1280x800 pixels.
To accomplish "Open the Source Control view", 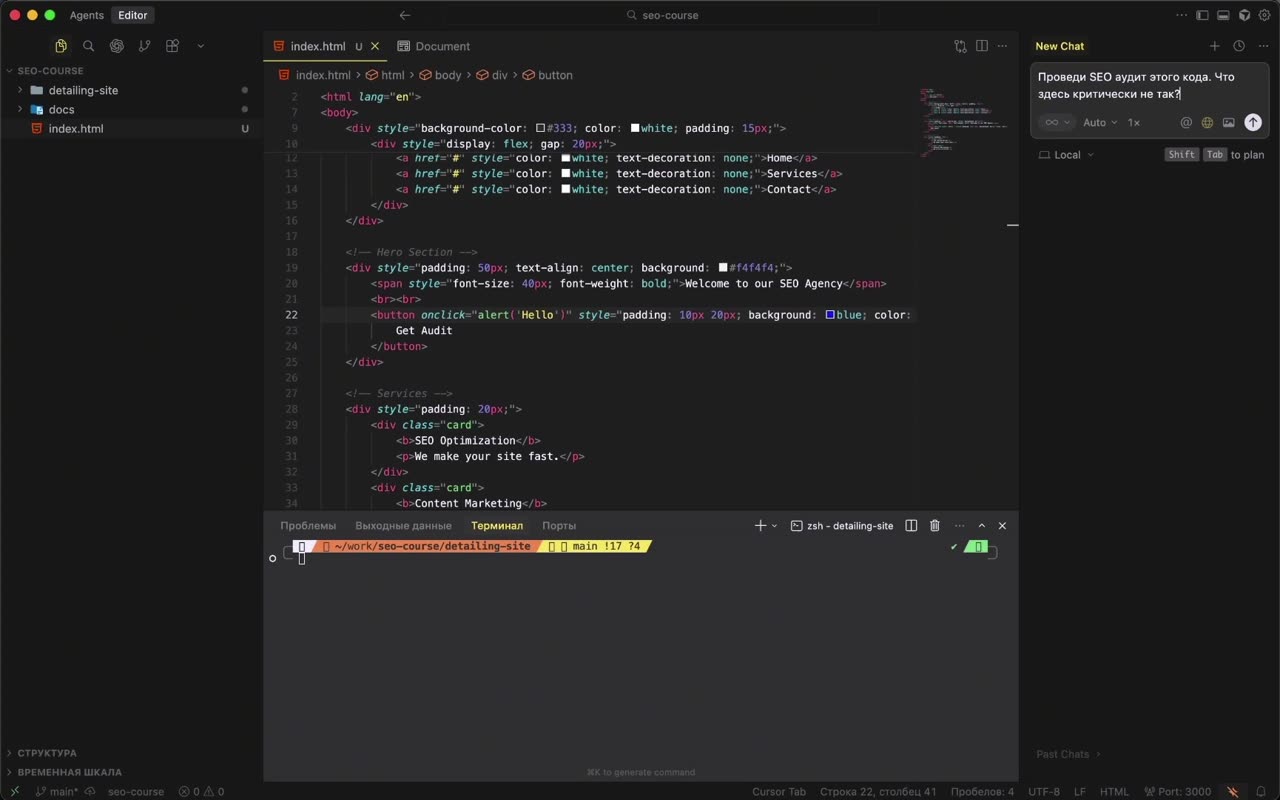I will pyautogui.click(x=145, y=46).
